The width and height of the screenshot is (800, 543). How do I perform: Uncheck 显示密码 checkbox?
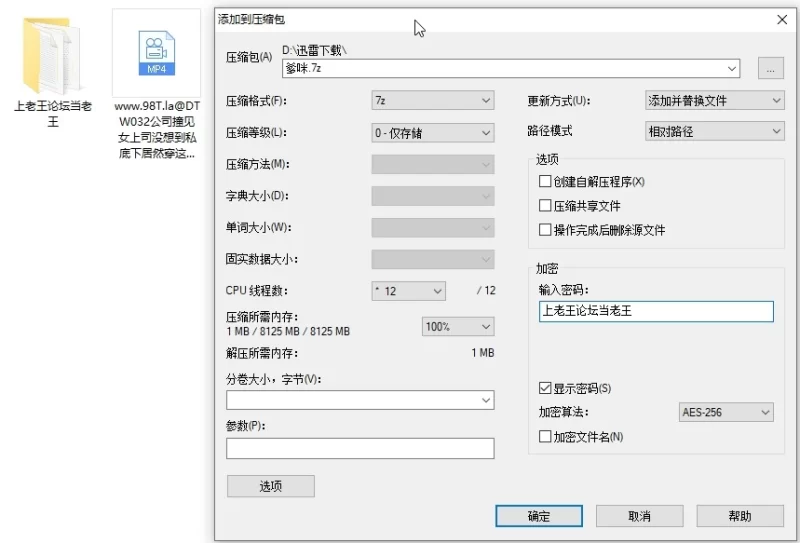[545, 388]
